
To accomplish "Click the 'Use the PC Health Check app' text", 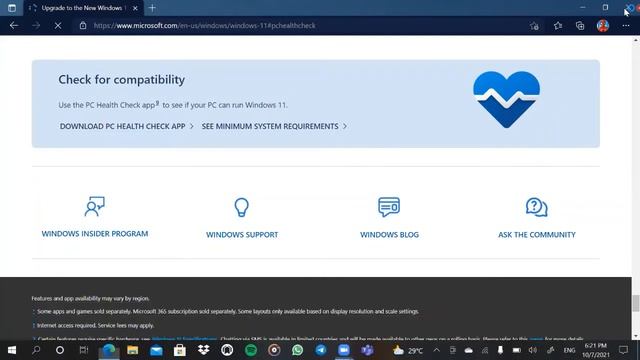I will pos(173,105).
